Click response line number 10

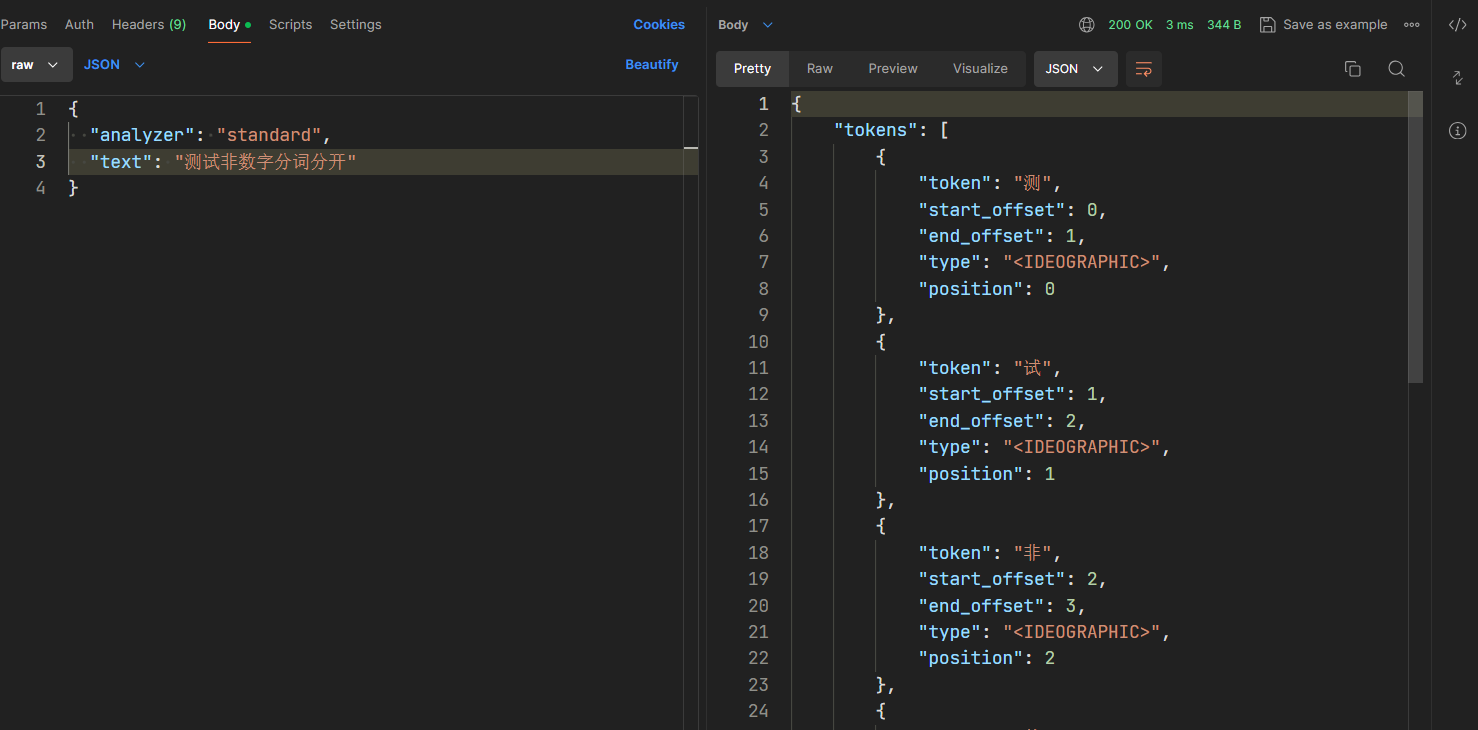[x=758, y=342]
